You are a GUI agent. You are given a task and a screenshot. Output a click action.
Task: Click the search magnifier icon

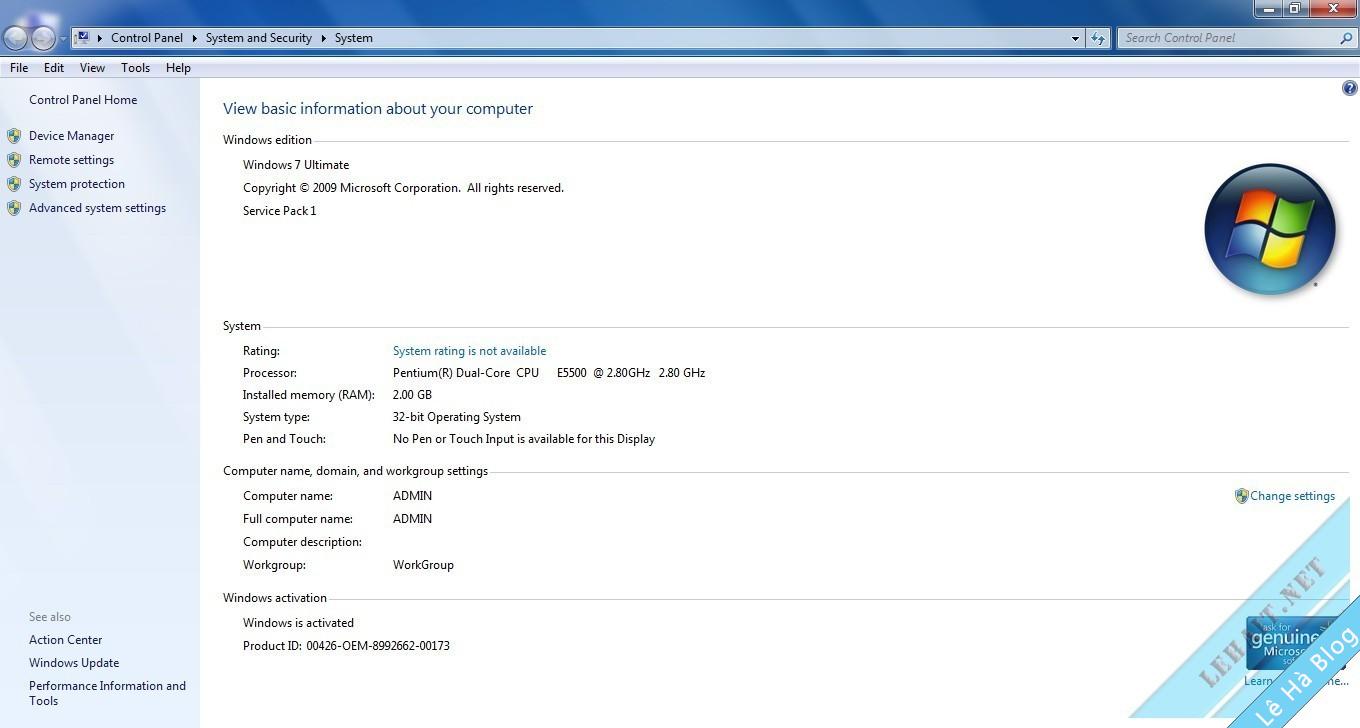pyautogui.click(x=1346, y=38)
